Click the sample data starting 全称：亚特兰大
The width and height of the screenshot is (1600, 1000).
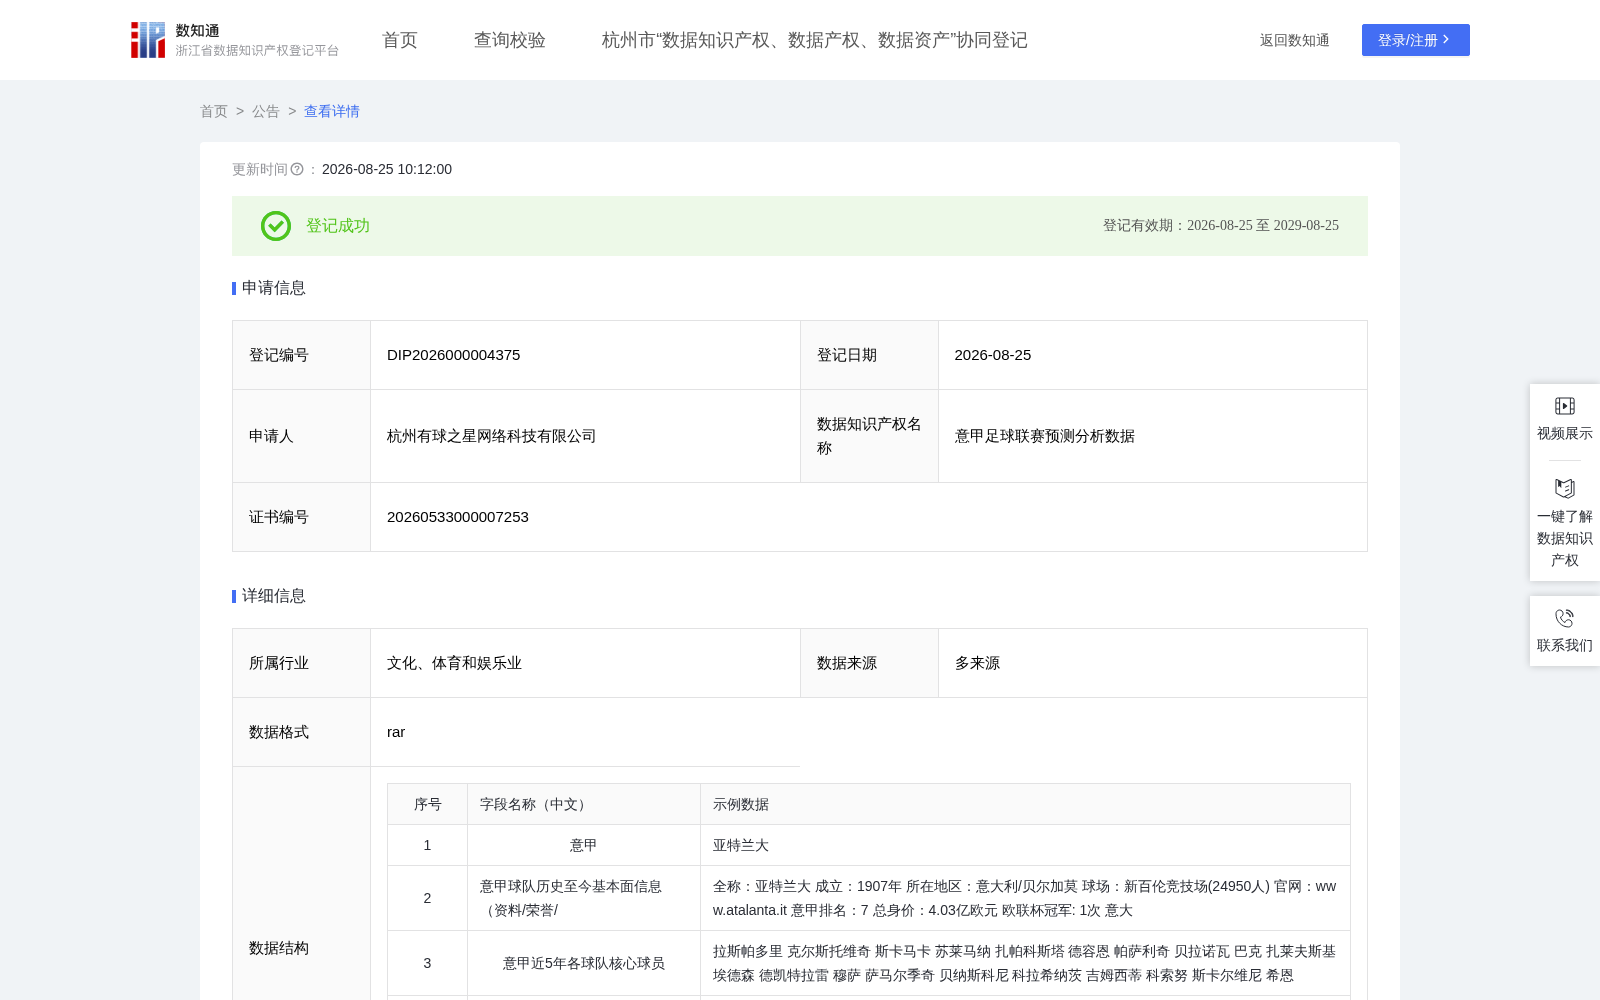(1025, 898)
